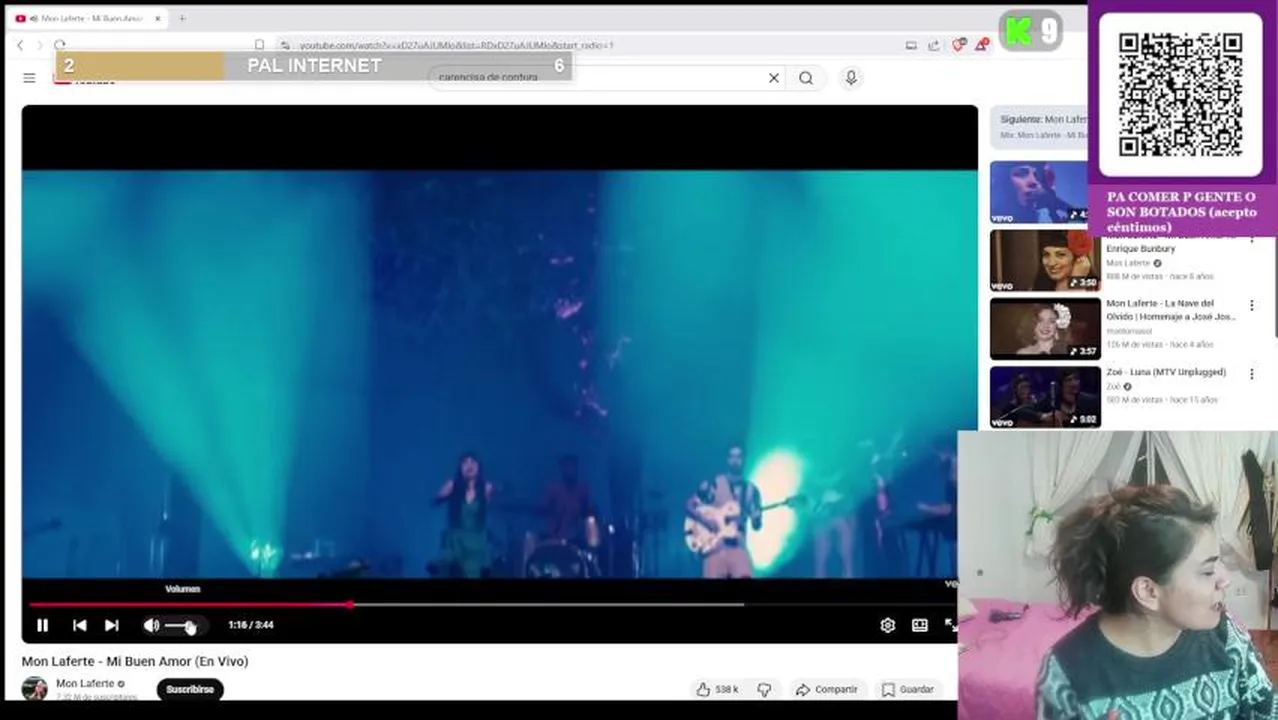
Task: Click the Brave shields icon in toolbar
Action: click(x=958, y=45)
